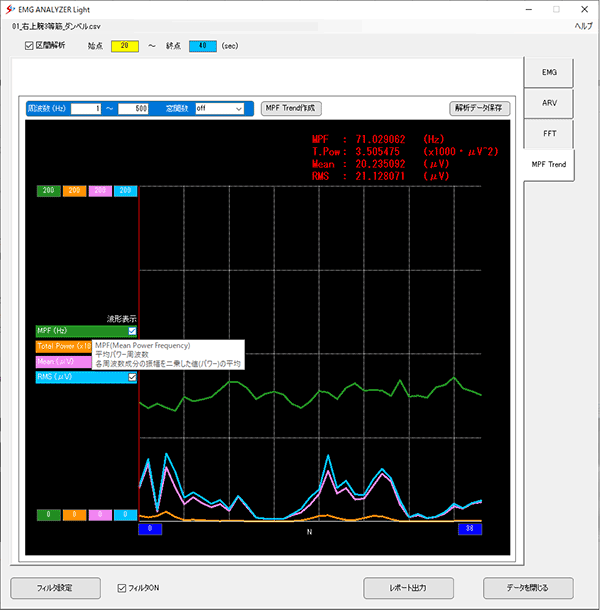This screenshot has width=600, height=610.
Task: Click the blue N-axis end value 38
Action: coord(470,529)
